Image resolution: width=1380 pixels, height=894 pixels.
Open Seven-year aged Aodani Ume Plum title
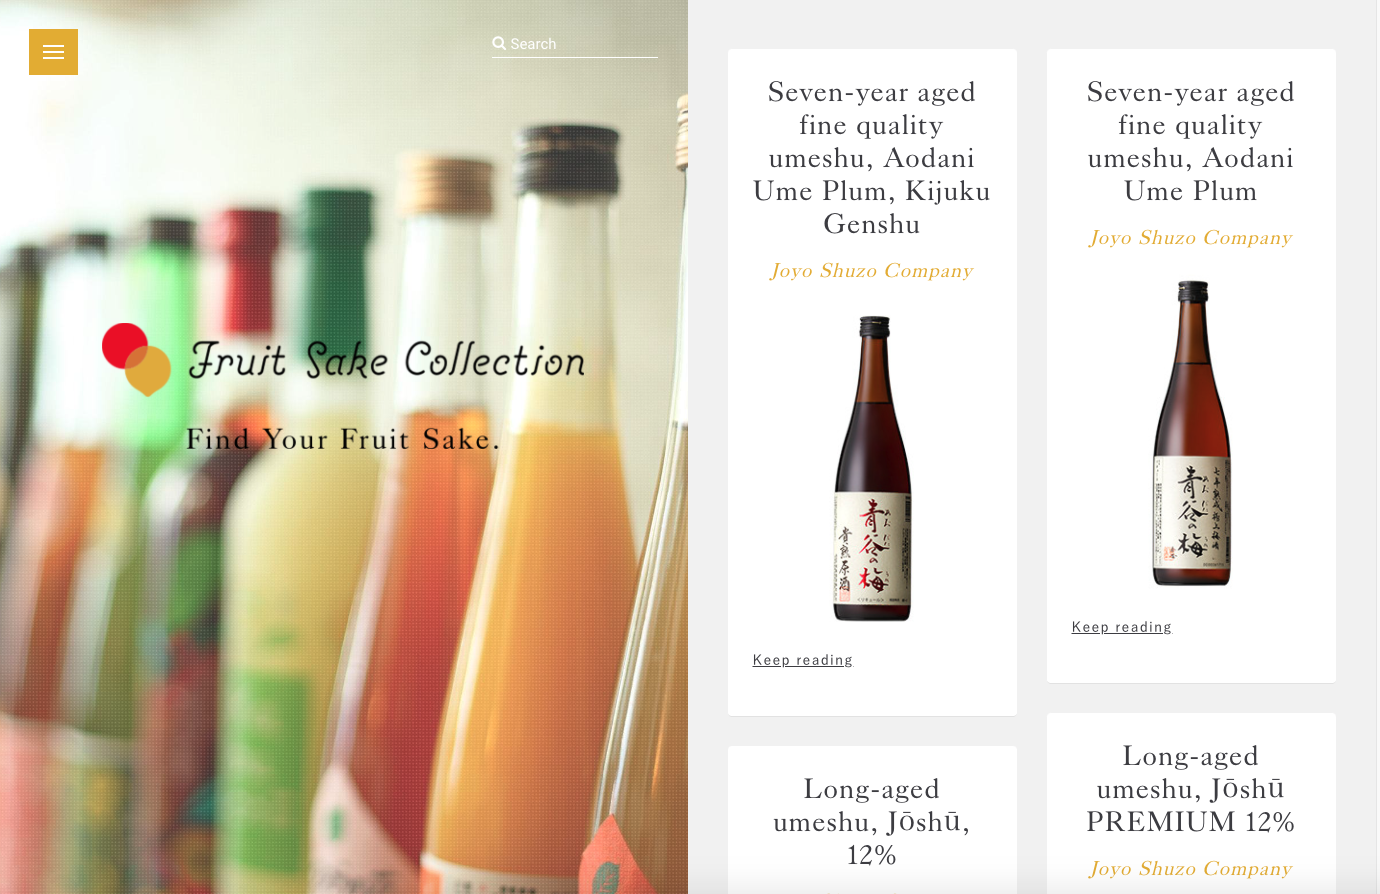1191,141
